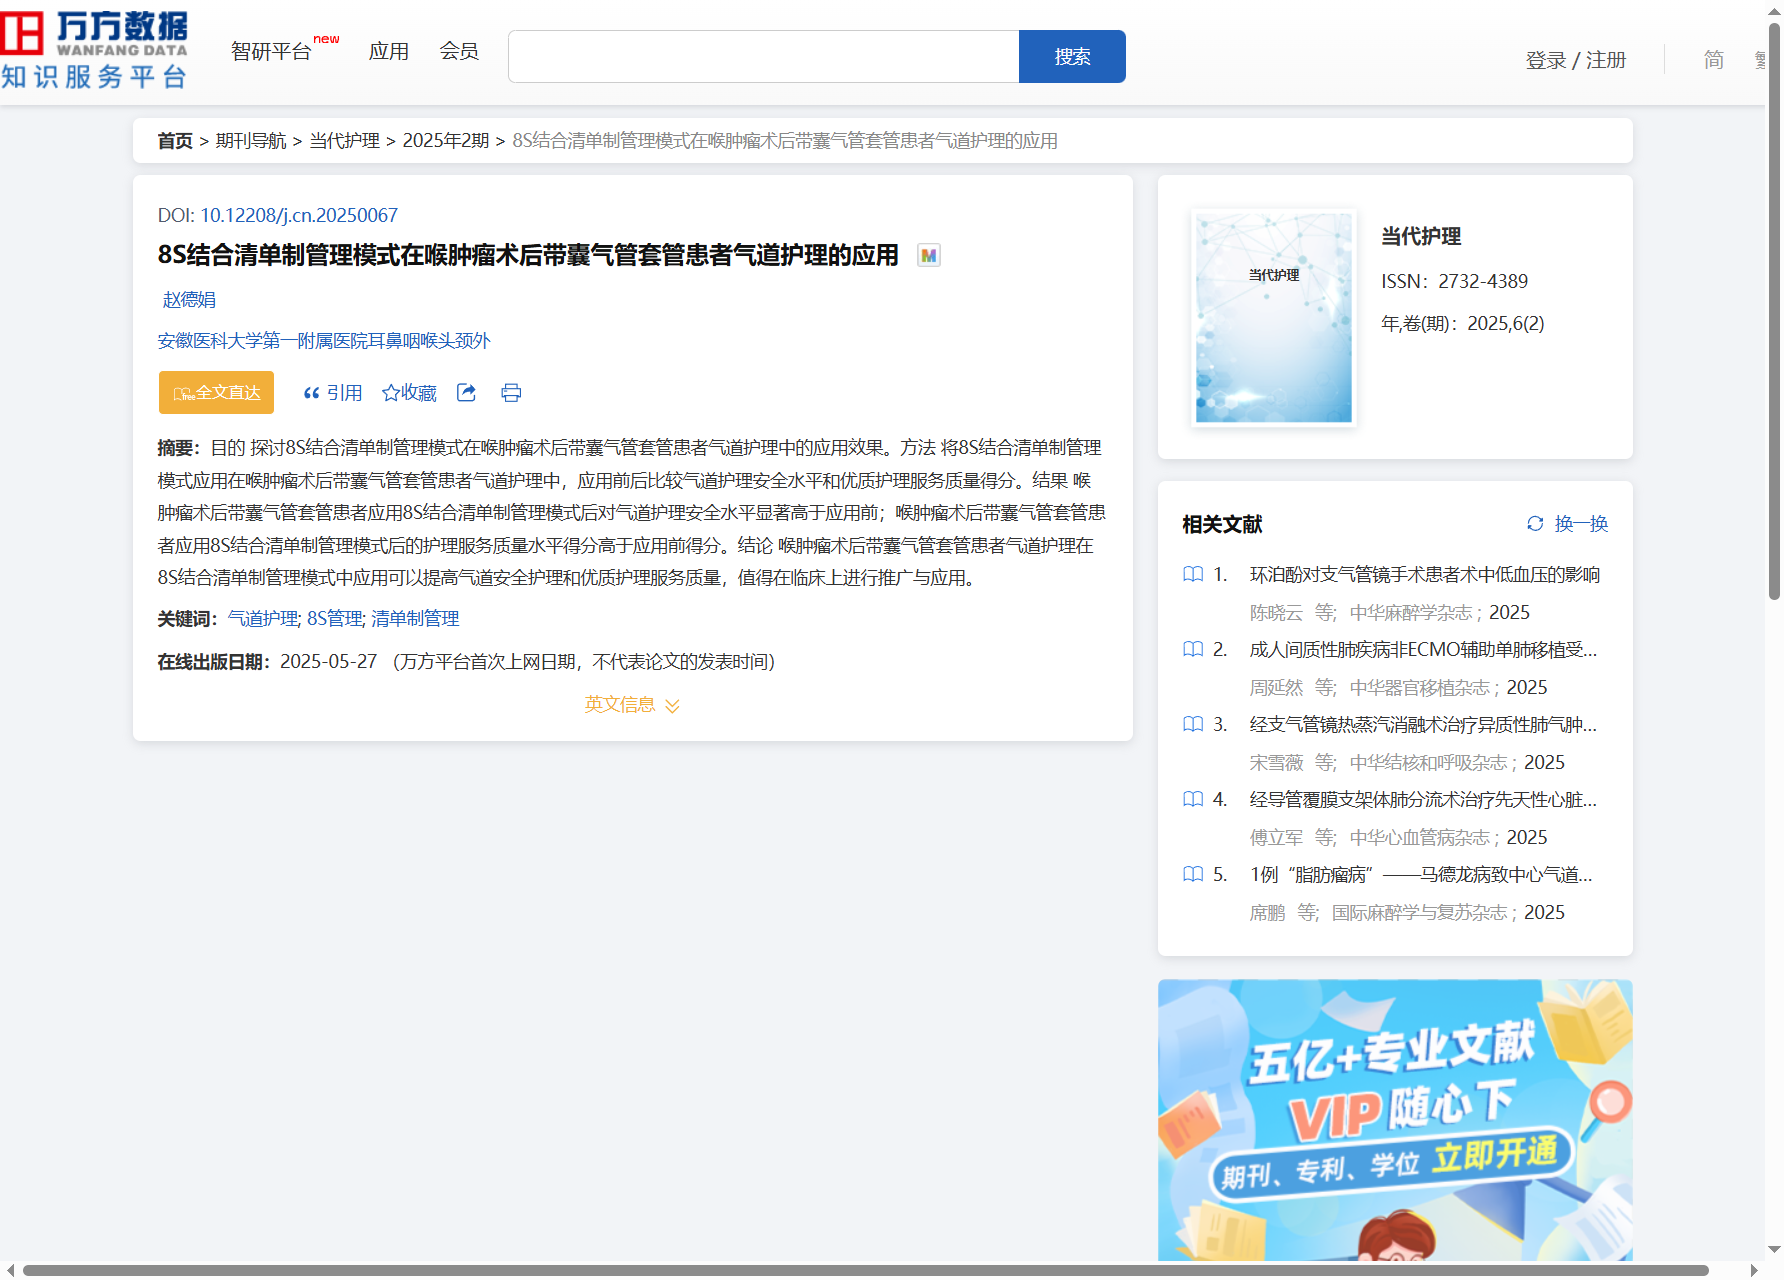Expand the 英文信息 section

point(632,705)
